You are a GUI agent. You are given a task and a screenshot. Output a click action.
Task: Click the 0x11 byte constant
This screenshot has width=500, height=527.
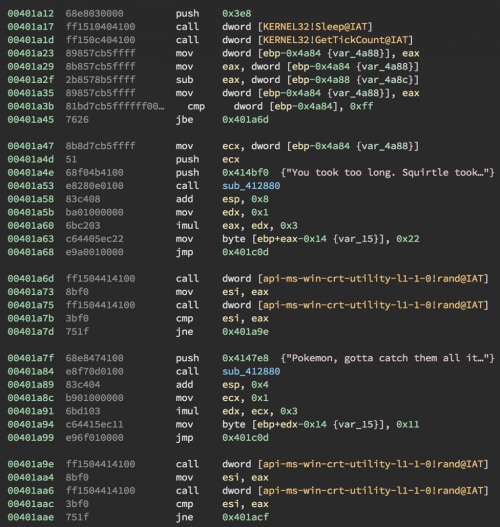(x=408, y=424)
